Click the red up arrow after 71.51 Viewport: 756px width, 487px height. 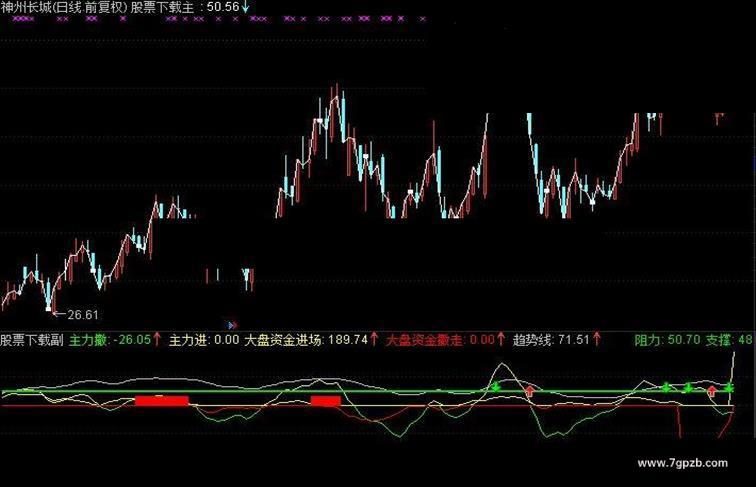[597, 339]
